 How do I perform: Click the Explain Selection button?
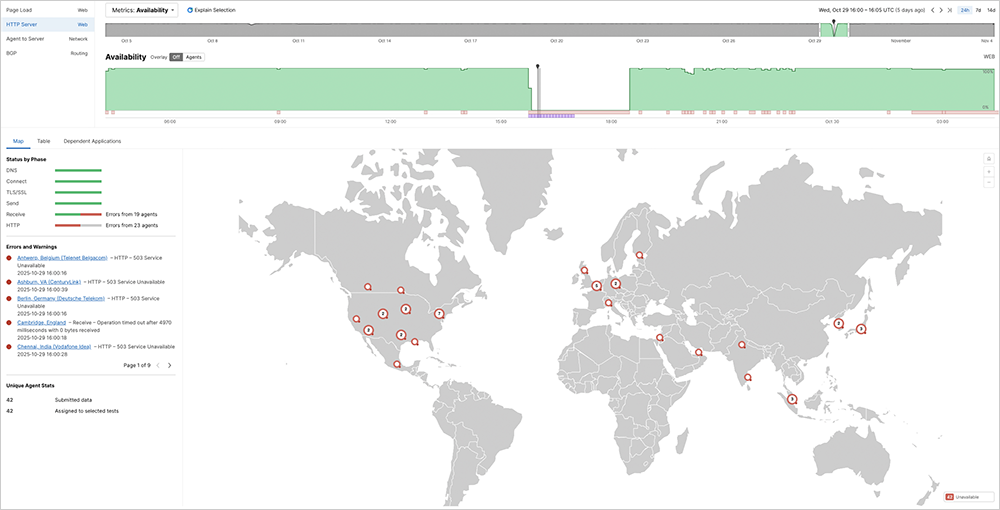coord(211,10)
